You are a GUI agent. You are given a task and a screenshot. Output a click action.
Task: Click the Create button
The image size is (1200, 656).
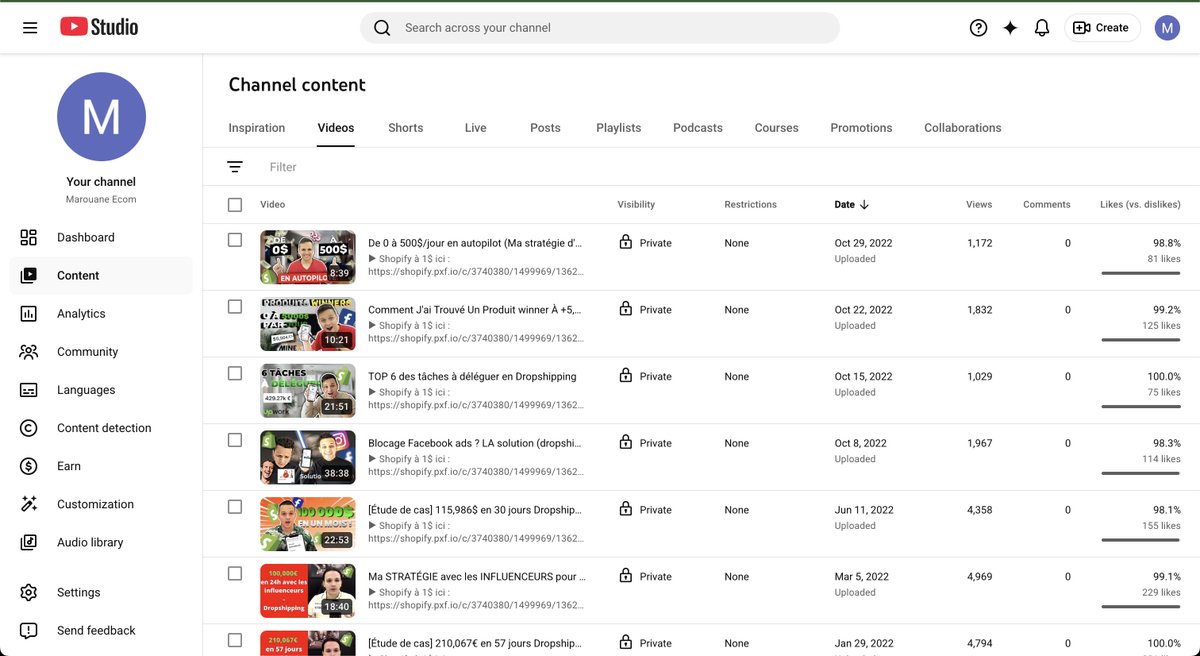1101,28
